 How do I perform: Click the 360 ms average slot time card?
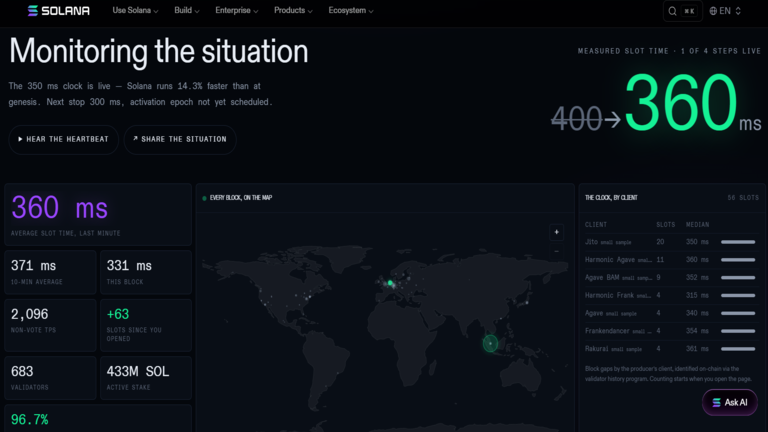[x=98, y=215]
